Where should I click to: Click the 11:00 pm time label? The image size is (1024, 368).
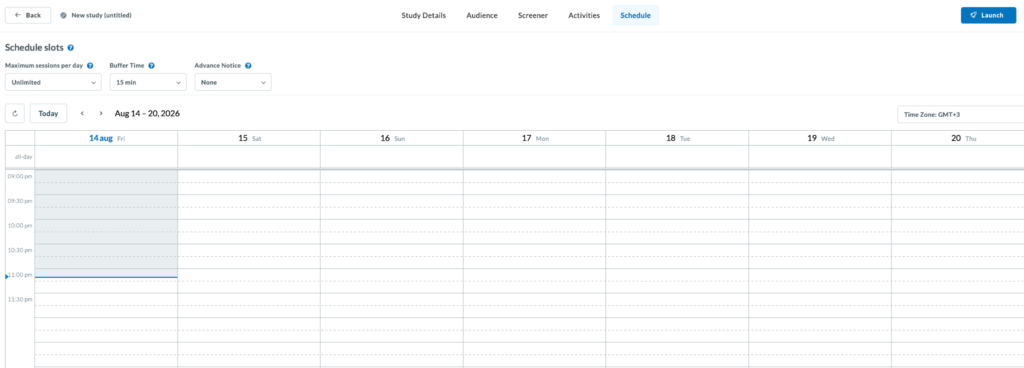[20, 275]
